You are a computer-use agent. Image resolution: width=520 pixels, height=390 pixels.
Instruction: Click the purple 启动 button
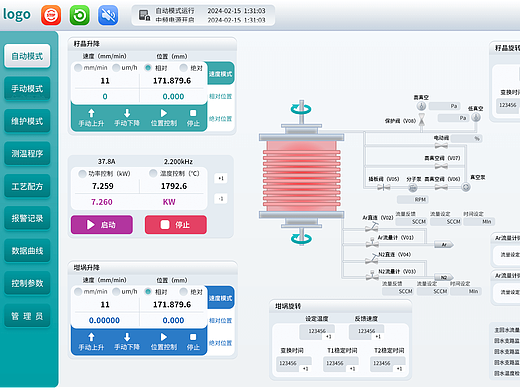point(102,225)
